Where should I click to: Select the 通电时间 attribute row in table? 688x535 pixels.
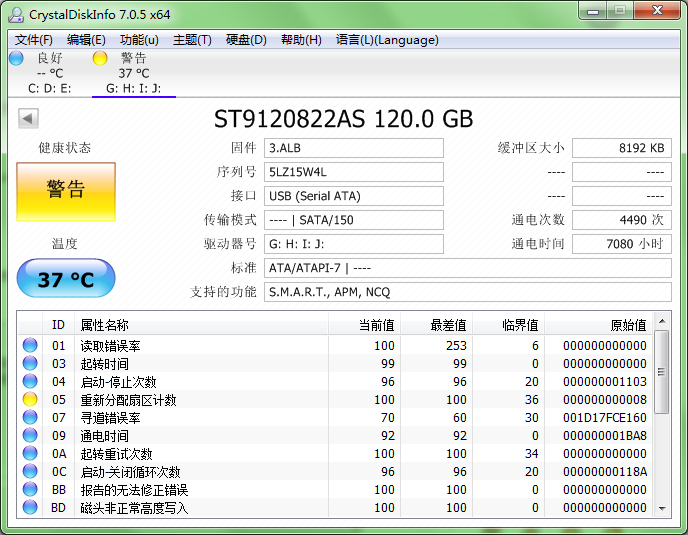(335, 435)
